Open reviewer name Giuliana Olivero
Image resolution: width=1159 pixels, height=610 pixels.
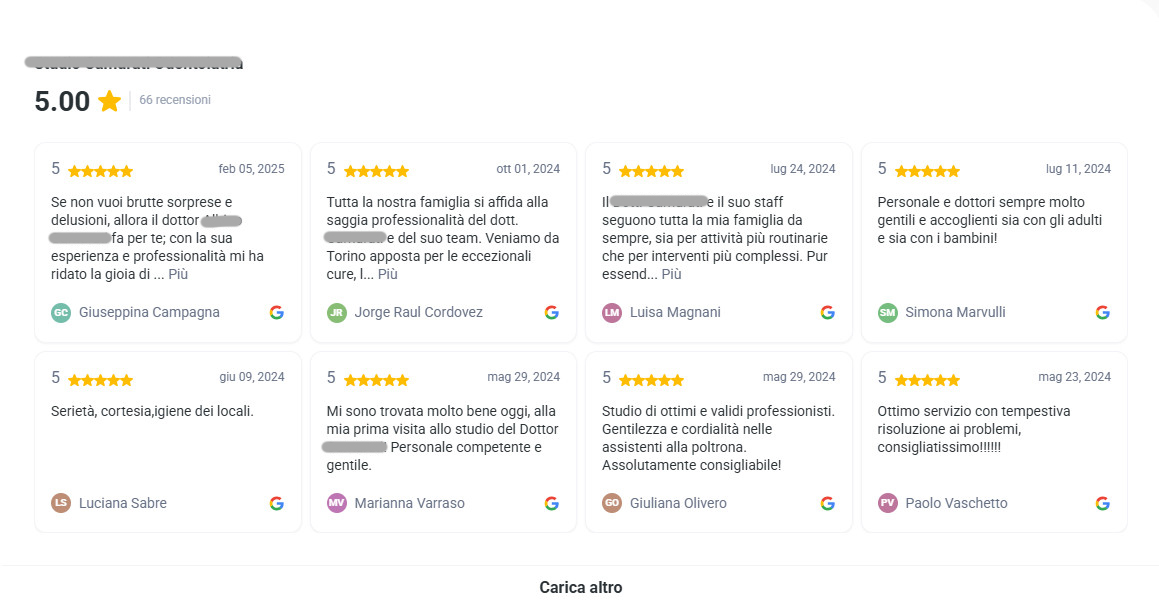coord(678,503)
